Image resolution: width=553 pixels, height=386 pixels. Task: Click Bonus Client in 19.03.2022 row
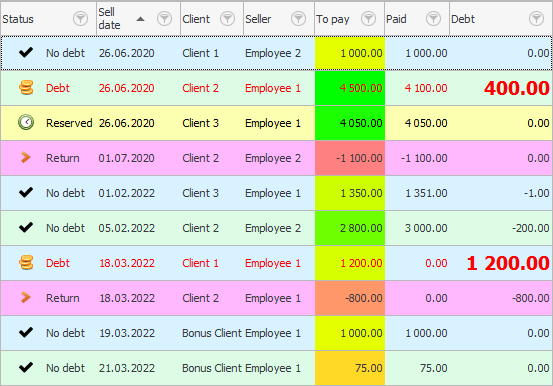click(212, 333)
